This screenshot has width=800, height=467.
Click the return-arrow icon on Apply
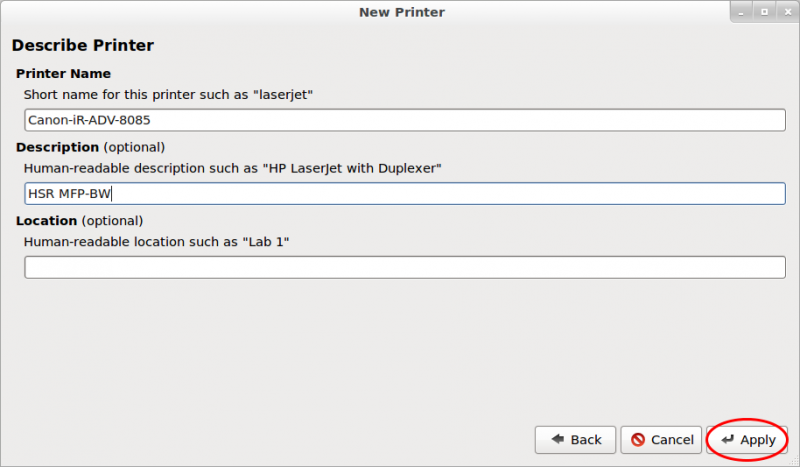coord(728,439)
